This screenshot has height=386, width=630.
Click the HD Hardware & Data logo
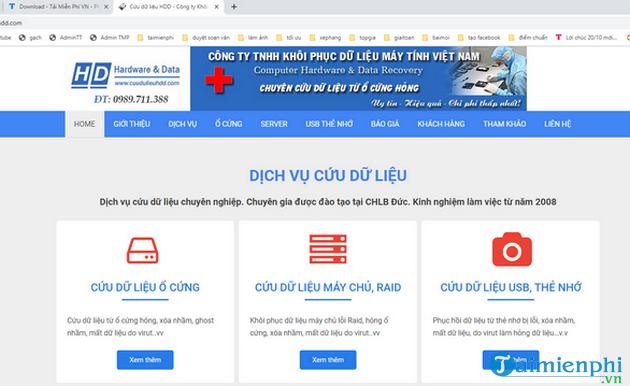[x=125, y=75]
